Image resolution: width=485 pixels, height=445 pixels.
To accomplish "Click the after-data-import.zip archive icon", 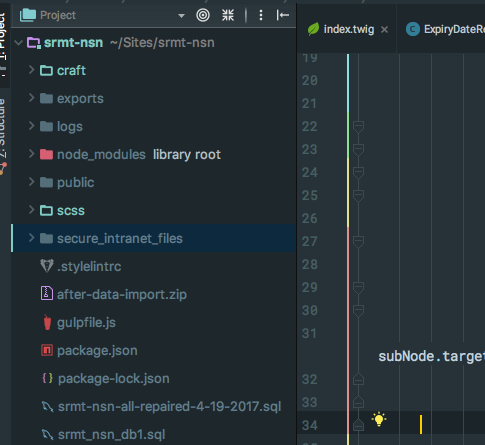I will pos(47,293).
